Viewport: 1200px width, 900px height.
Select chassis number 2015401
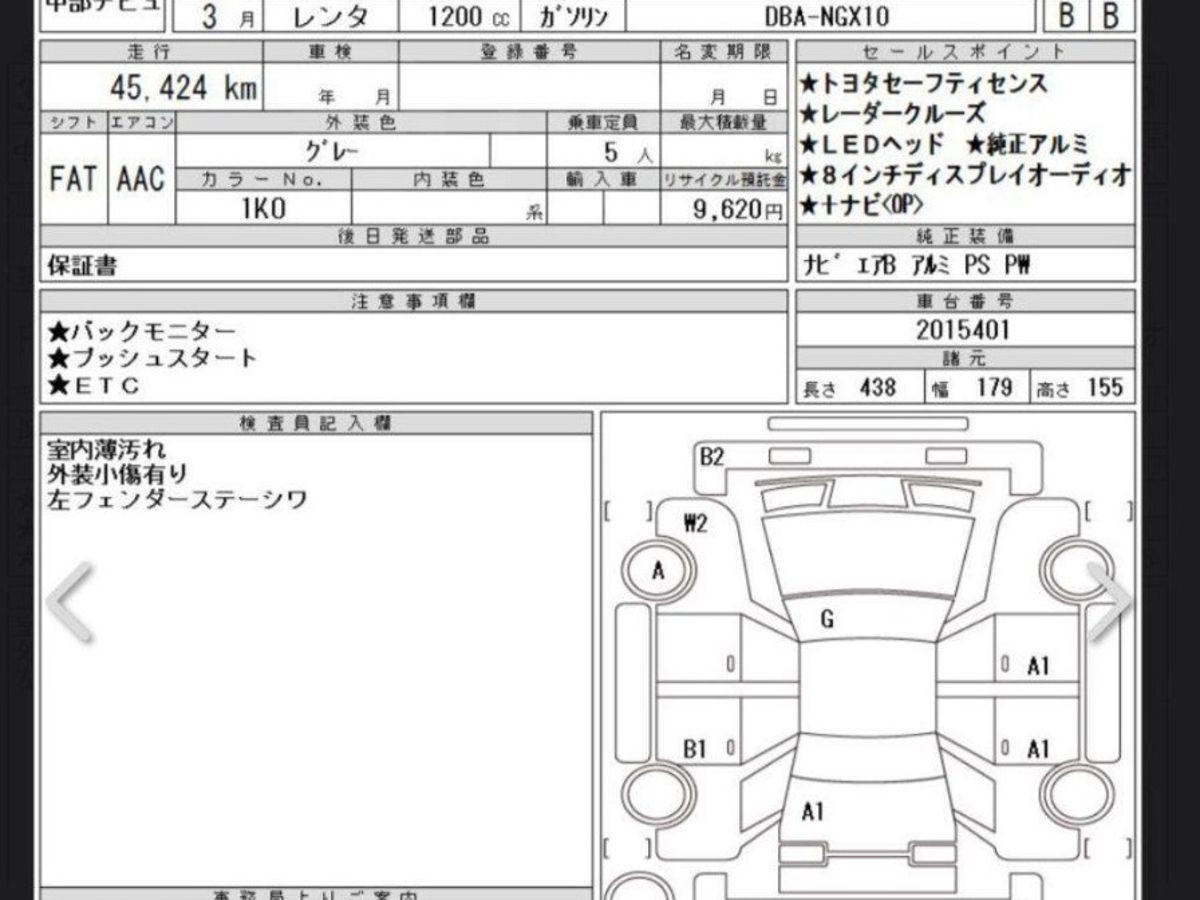click(963, 330)
